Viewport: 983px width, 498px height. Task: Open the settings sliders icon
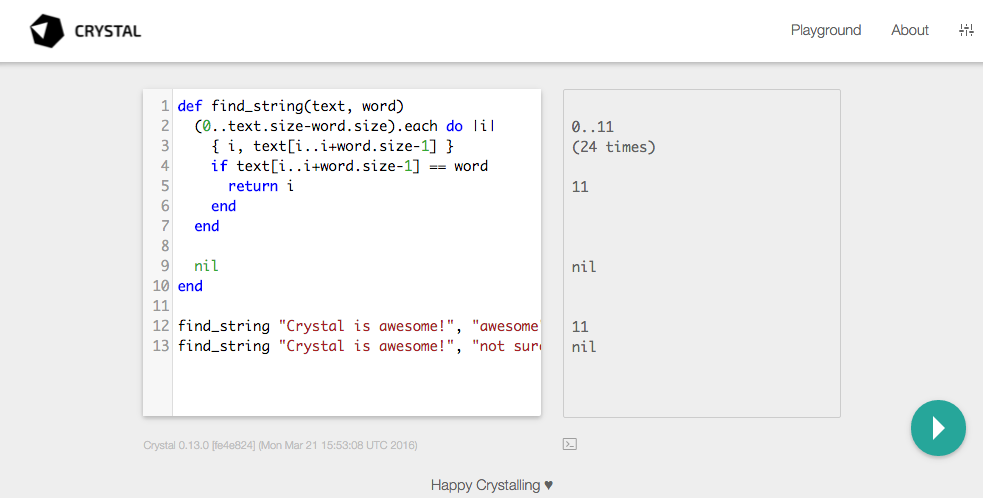click(965, 30)
